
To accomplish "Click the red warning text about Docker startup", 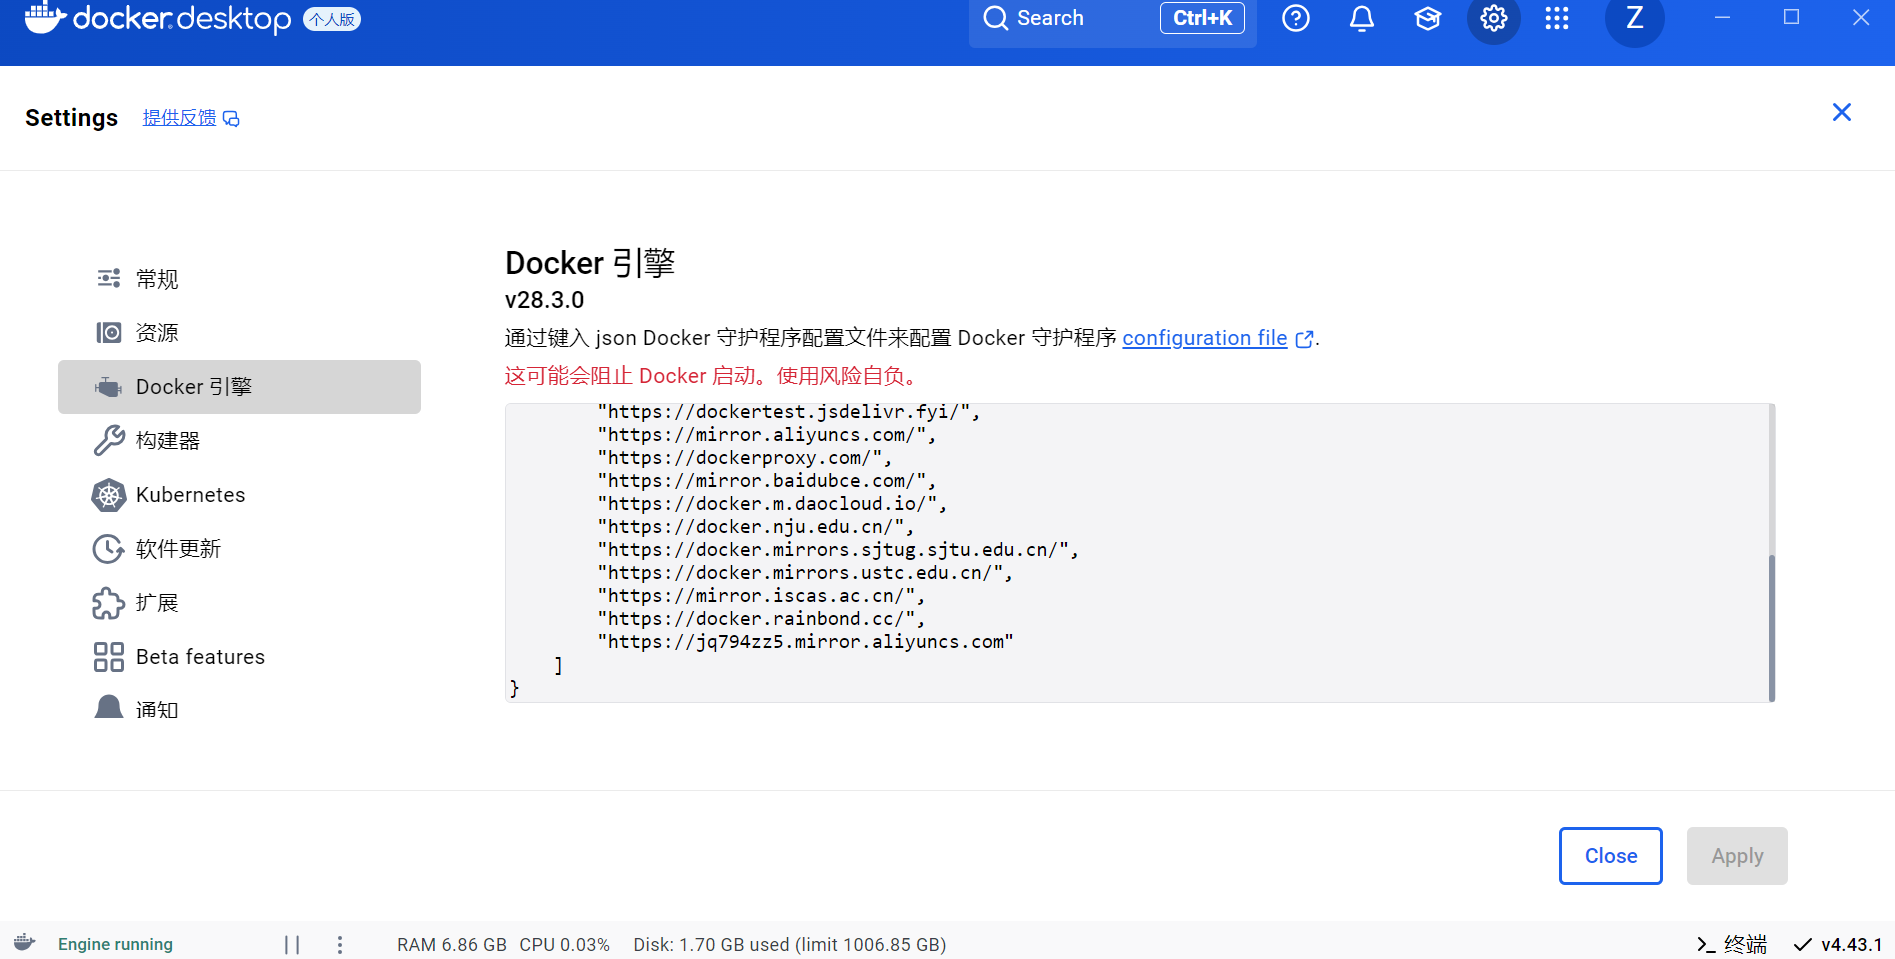I will [x=714, y=376].
